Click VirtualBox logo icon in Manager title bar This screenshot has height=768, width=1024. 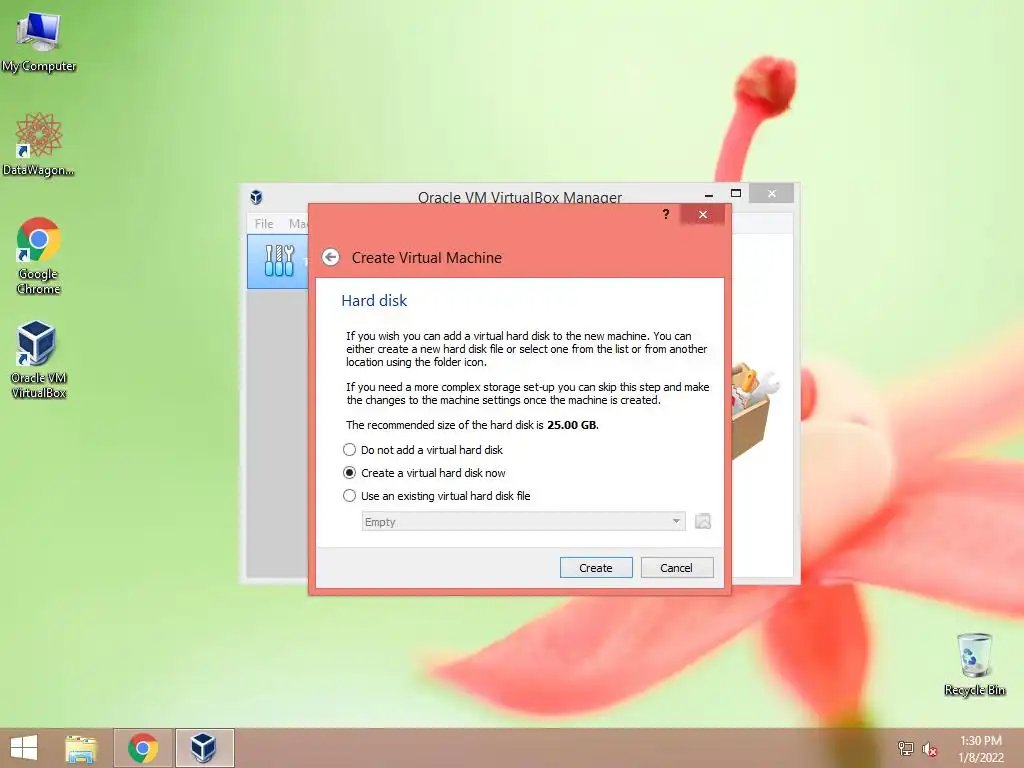256,197
